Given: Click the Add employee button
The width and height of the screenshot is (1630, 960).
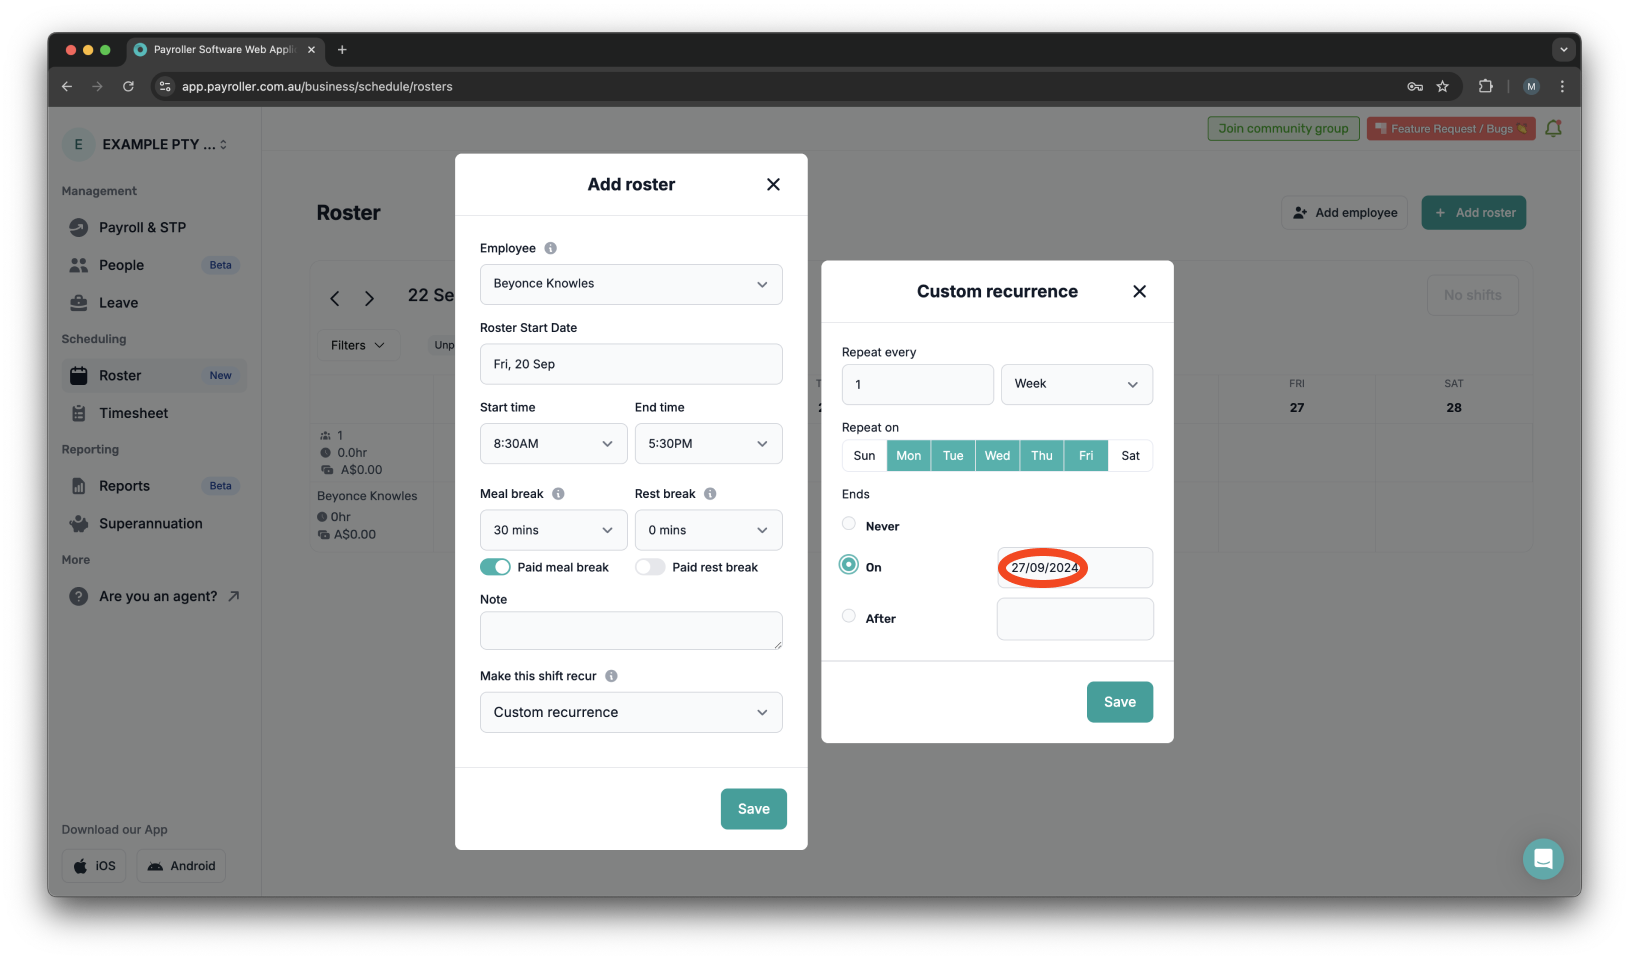Looking at the screenshot, I should pyautogui.click(x=1344, y=212).
